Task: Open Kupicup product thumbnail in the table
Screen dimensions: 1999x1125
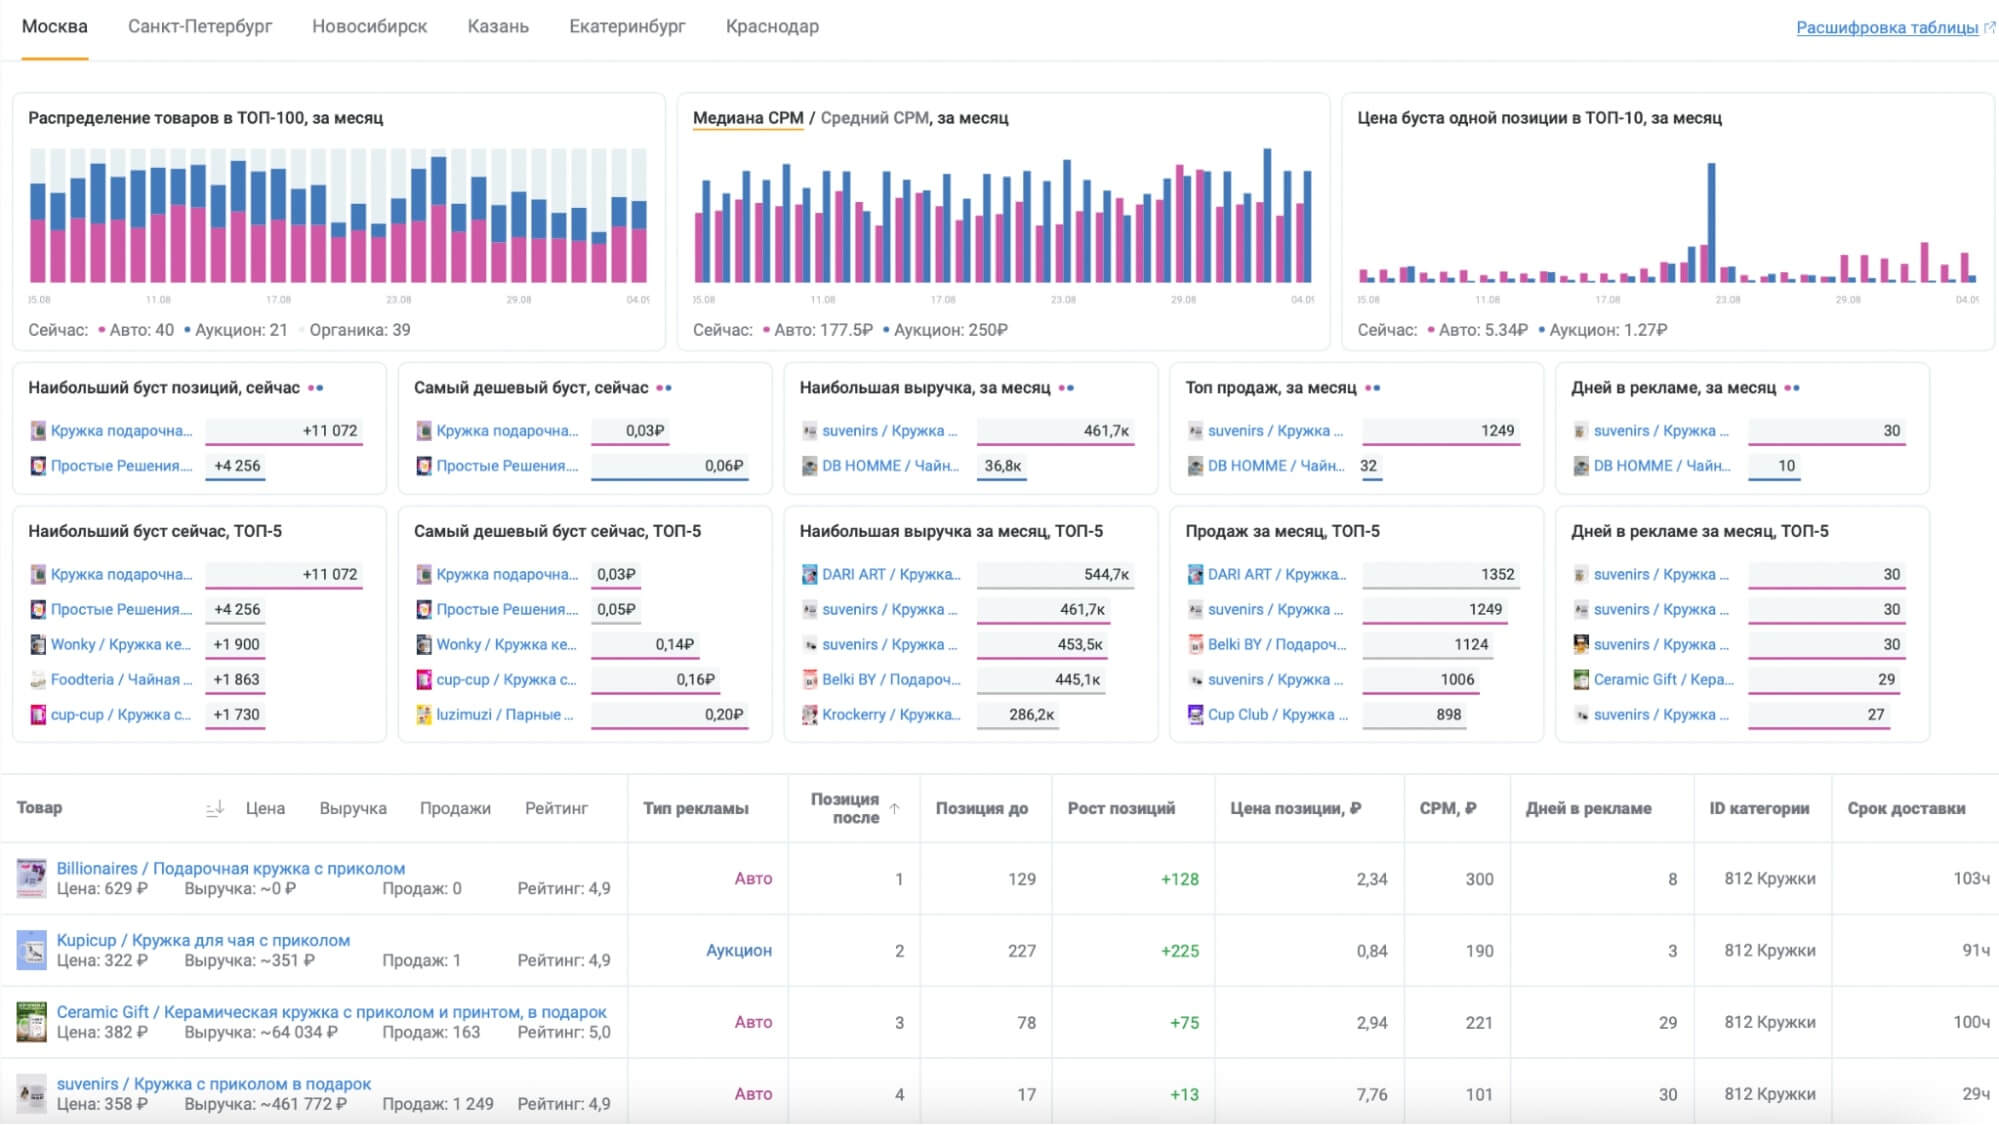Action: pos(32,950)
